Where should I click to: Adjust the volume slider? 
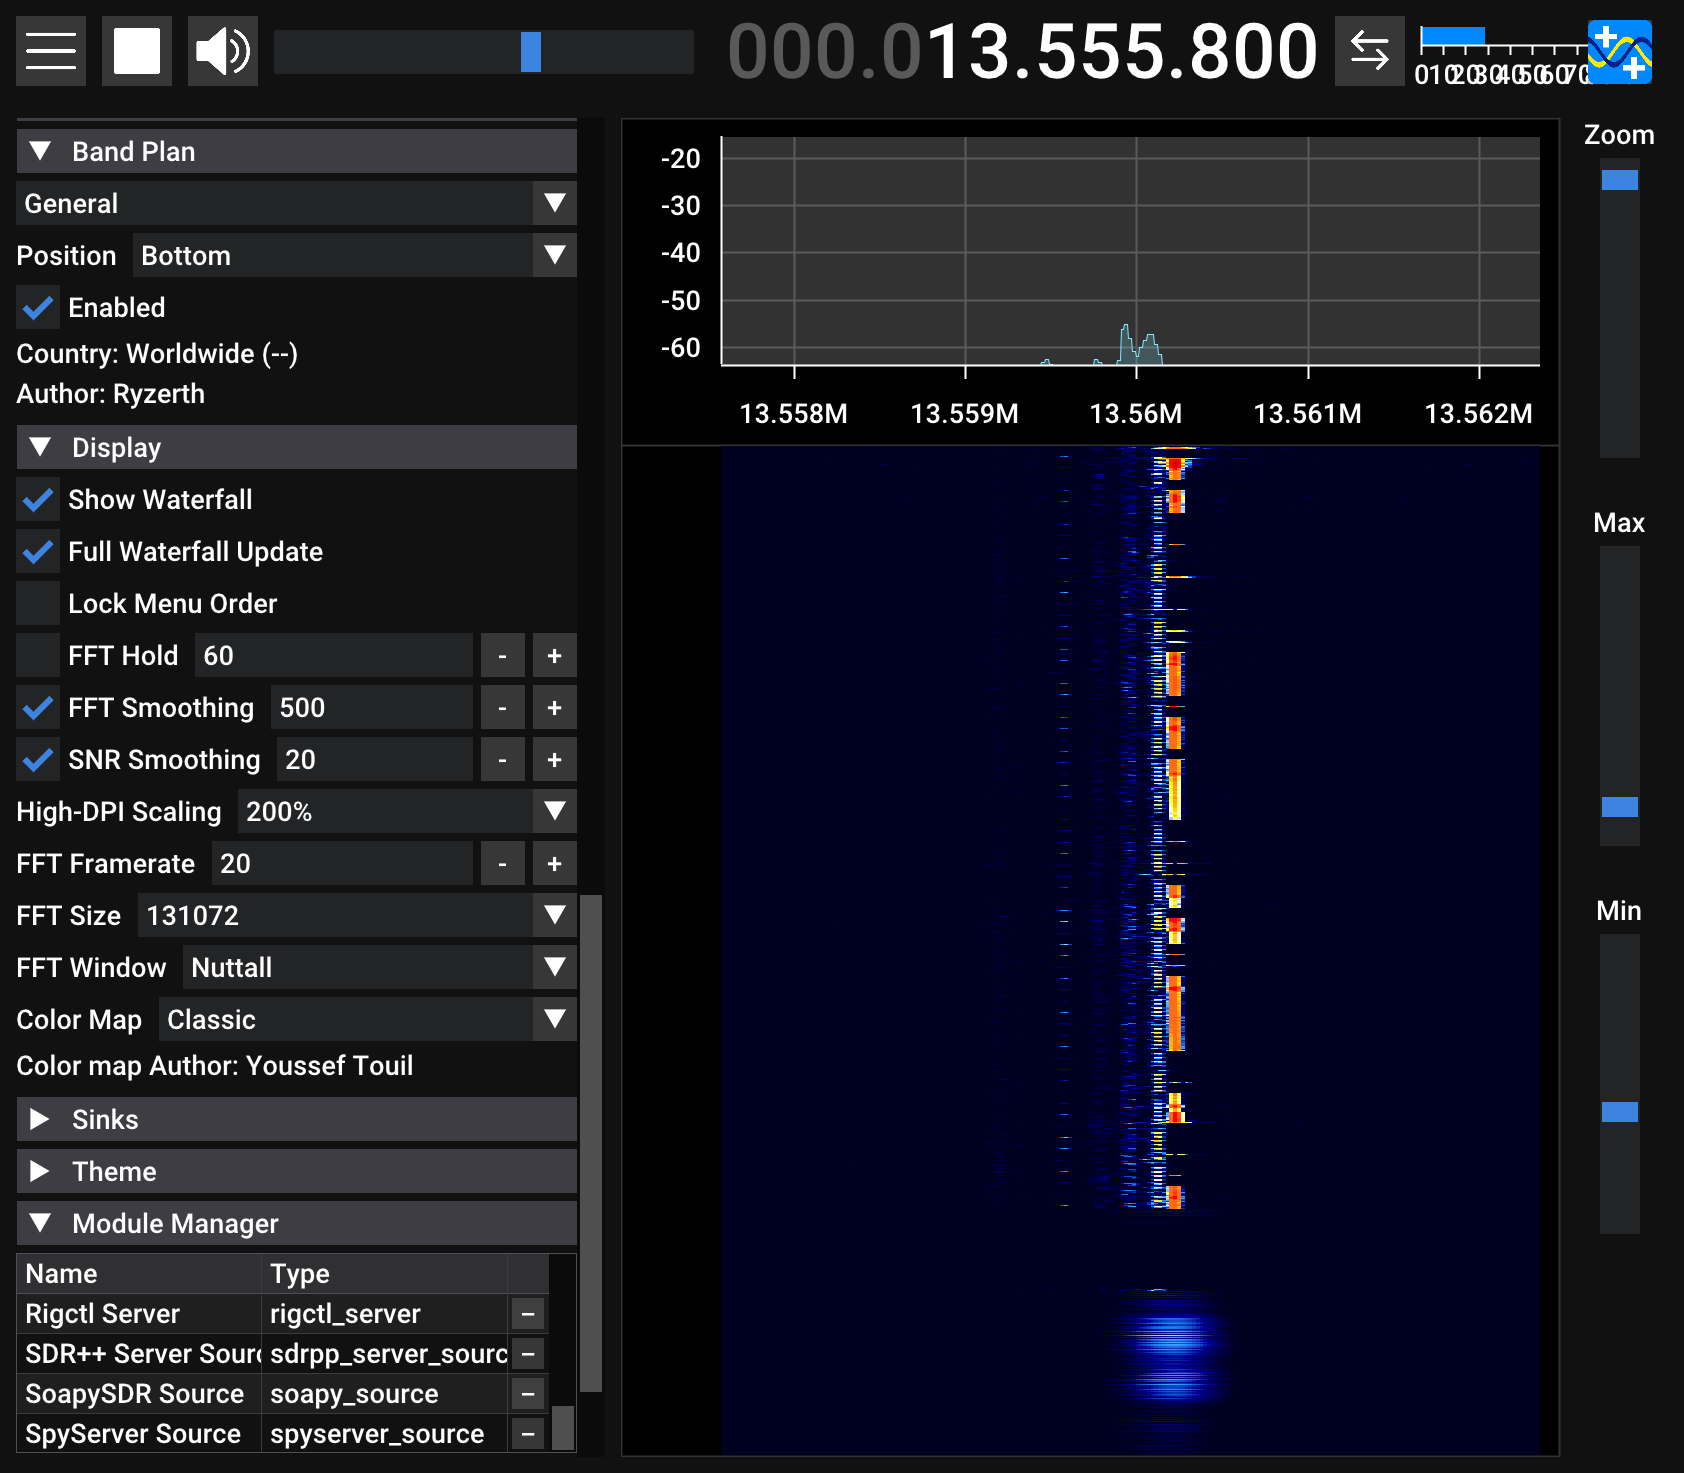tap(484, 51)
